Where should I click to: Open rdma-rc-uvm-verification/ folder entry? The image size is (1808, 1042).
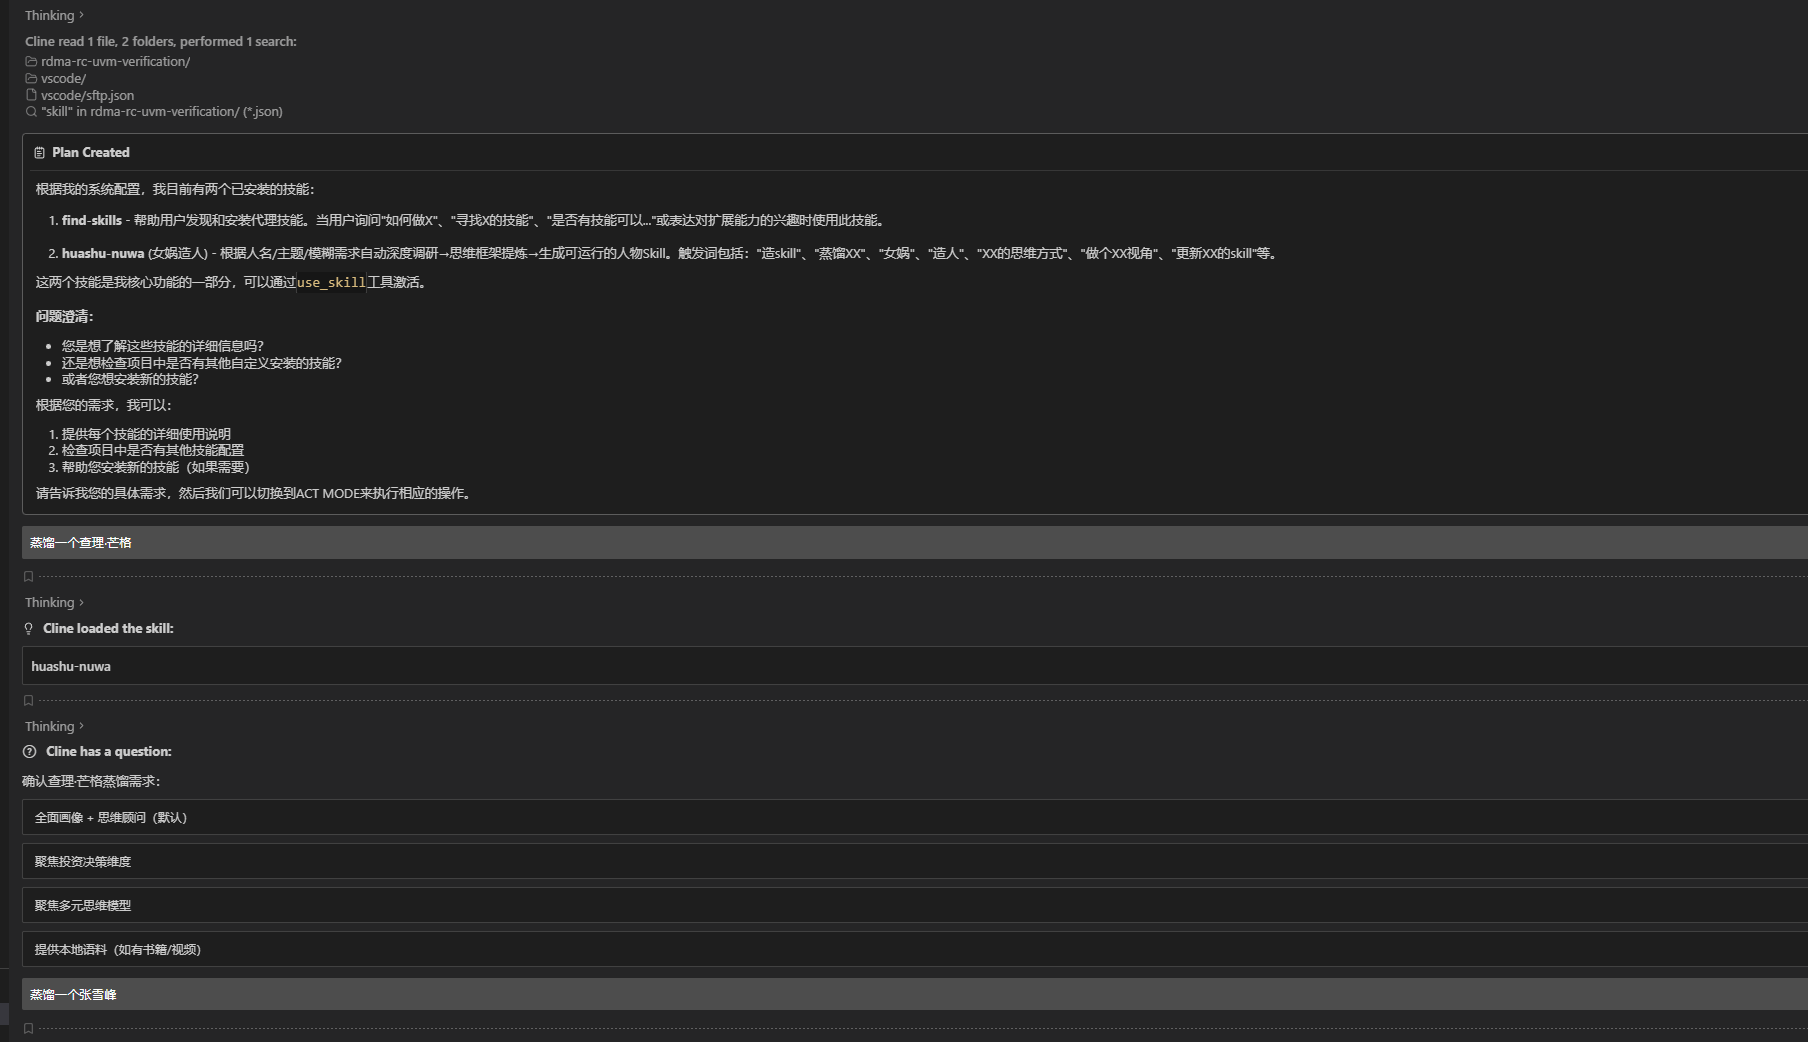[115, 61]
